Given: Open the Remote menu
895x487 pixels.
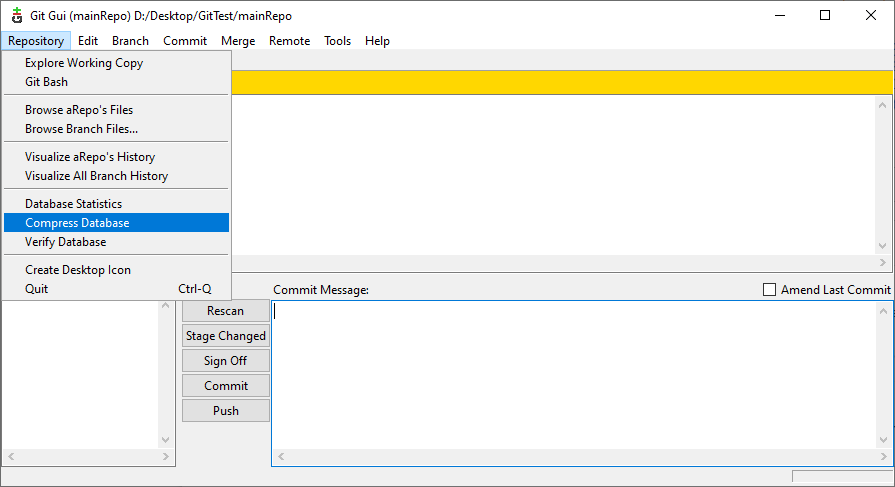Looking at the screenshot, I should tap(289, 41).
